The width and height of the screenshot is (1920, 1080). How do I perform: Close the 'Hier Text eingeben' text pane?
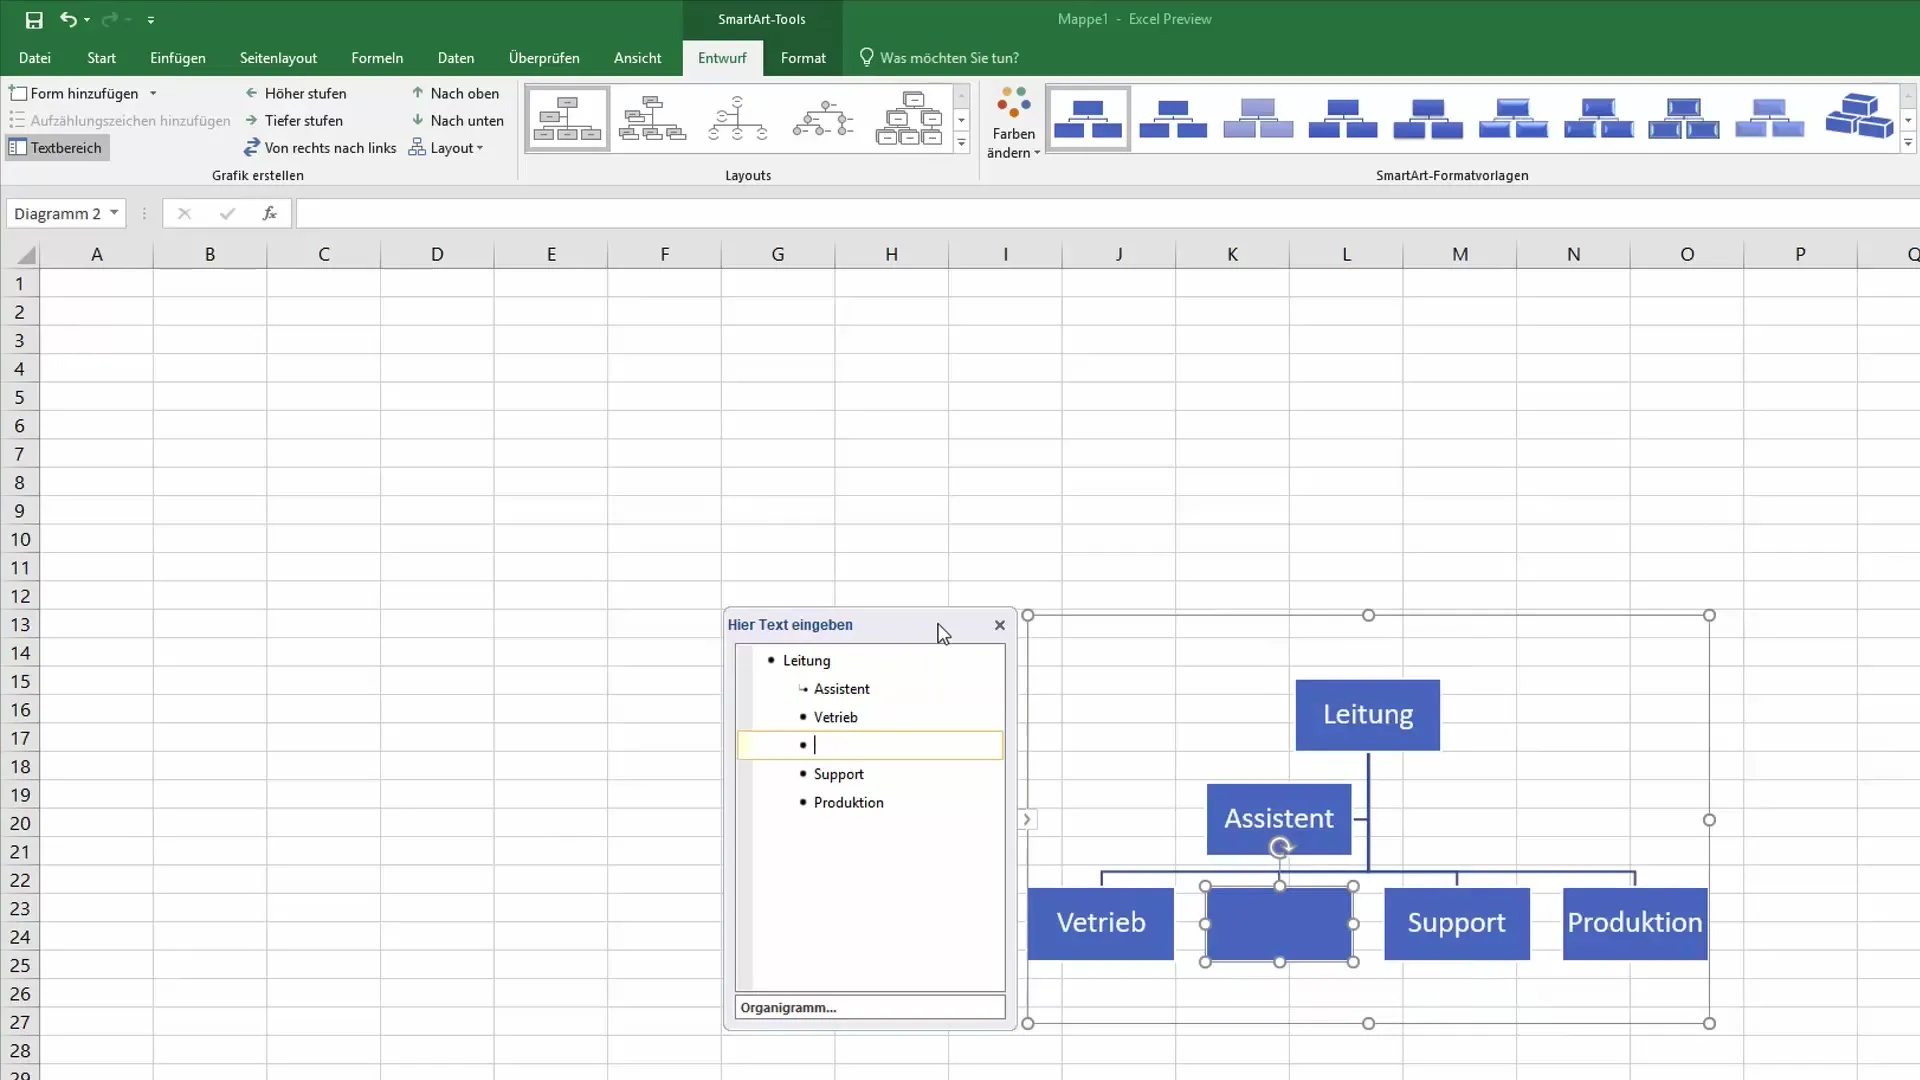(x=1000, y=625)
